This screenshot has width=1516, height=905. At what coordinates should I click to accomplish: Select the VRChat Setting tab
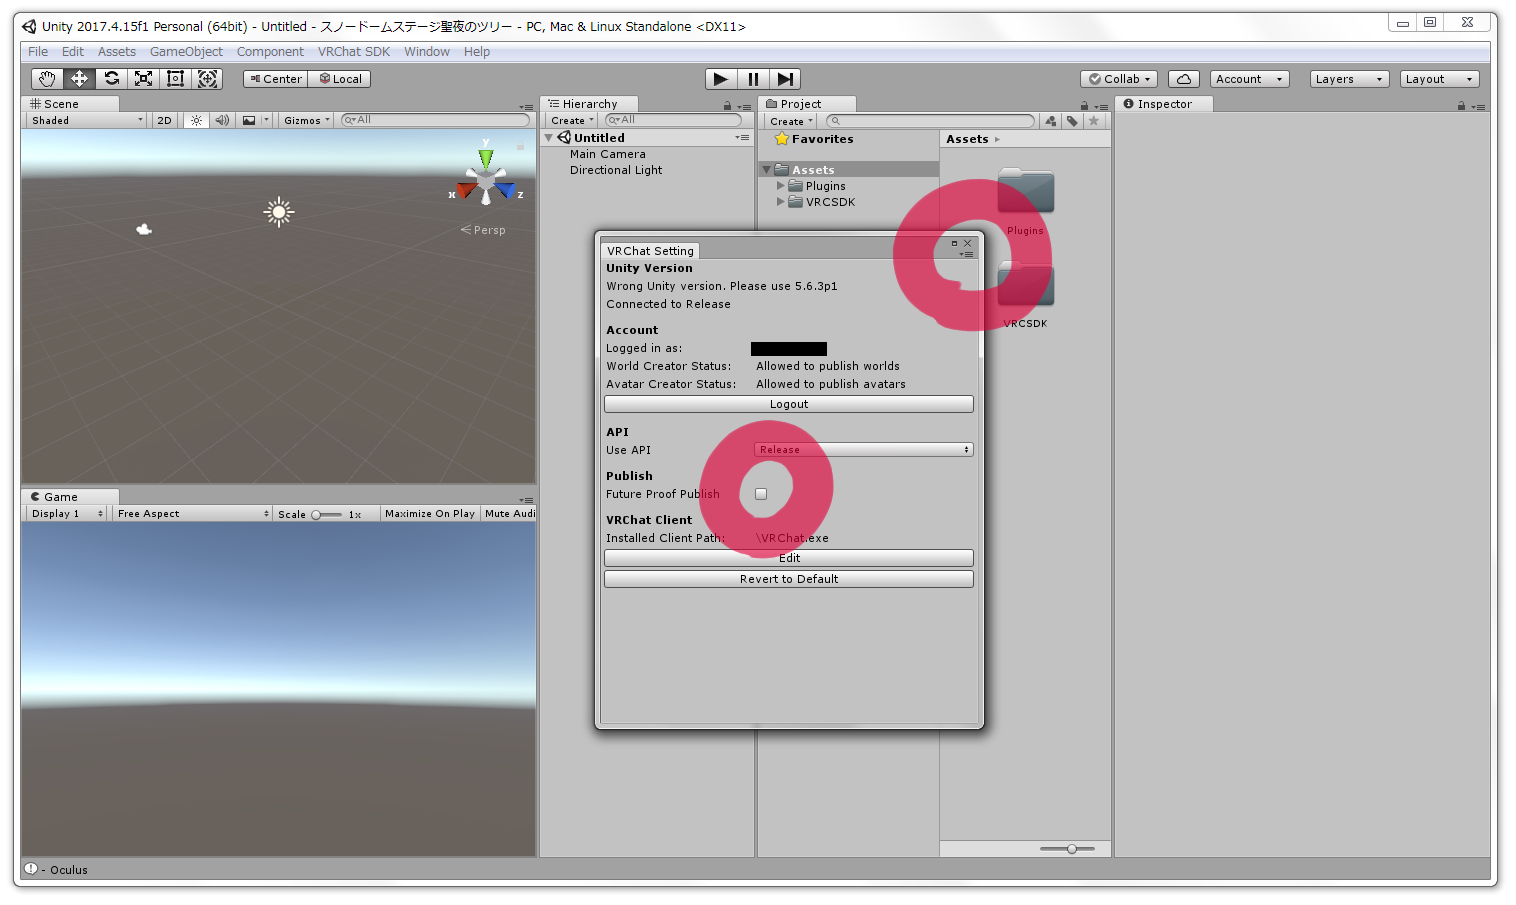[x=650, y=251]
